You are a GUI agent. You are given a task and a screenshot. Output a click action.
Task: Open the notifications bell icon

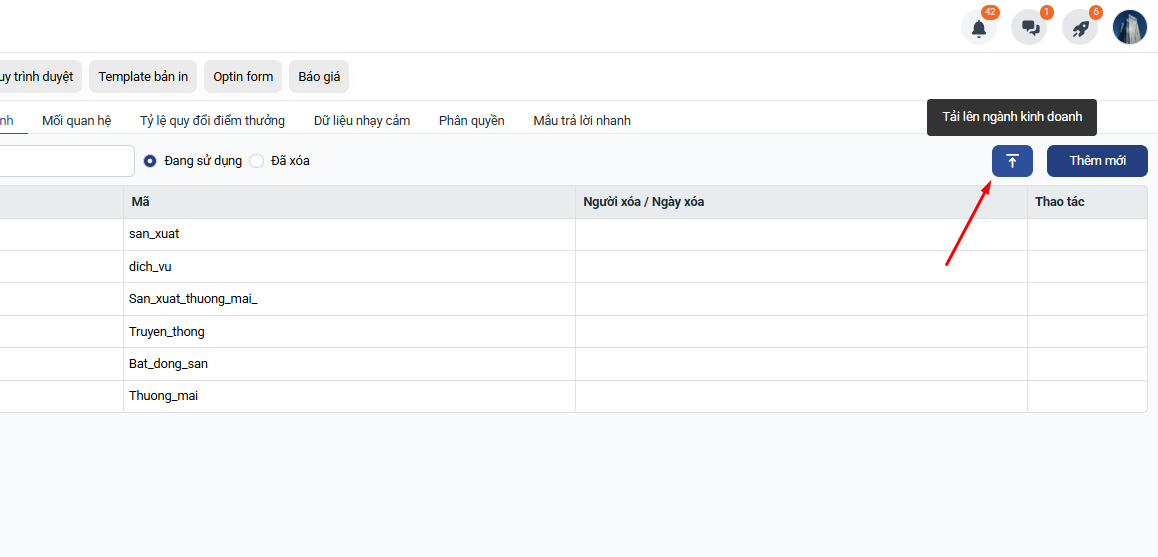[978, 28]
